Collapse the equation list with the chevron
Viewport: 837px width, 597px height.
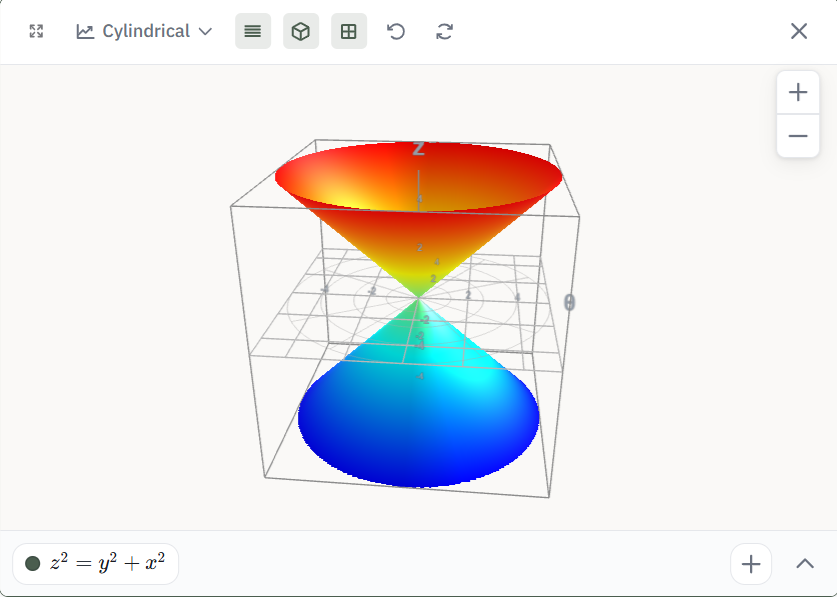click(x=805, y=564)
